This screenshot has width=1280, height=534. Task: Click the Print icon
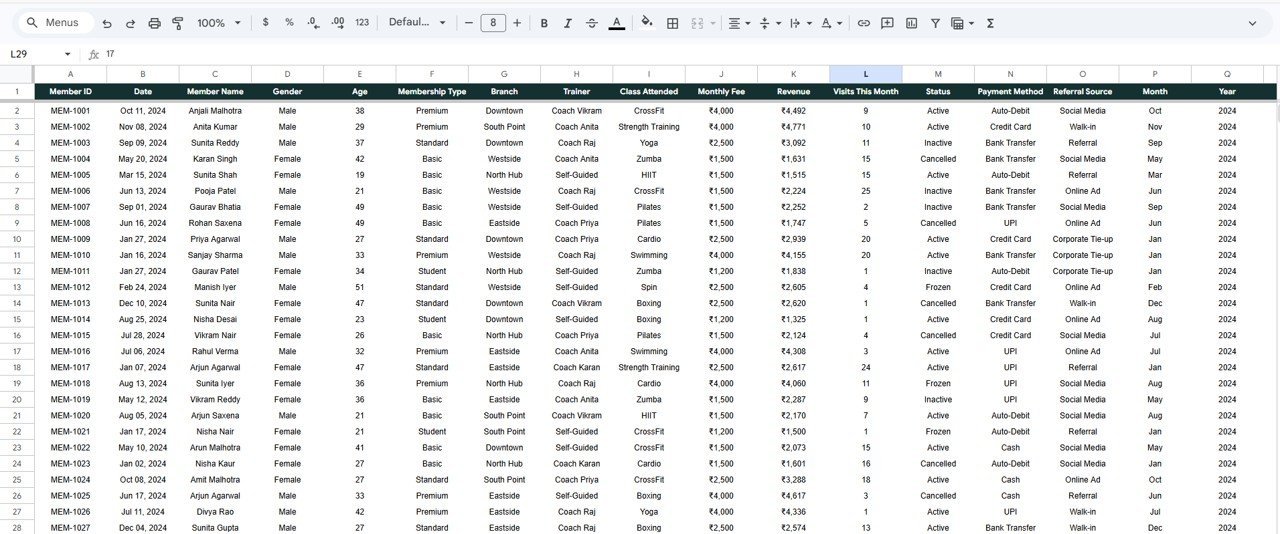(154, 23)
